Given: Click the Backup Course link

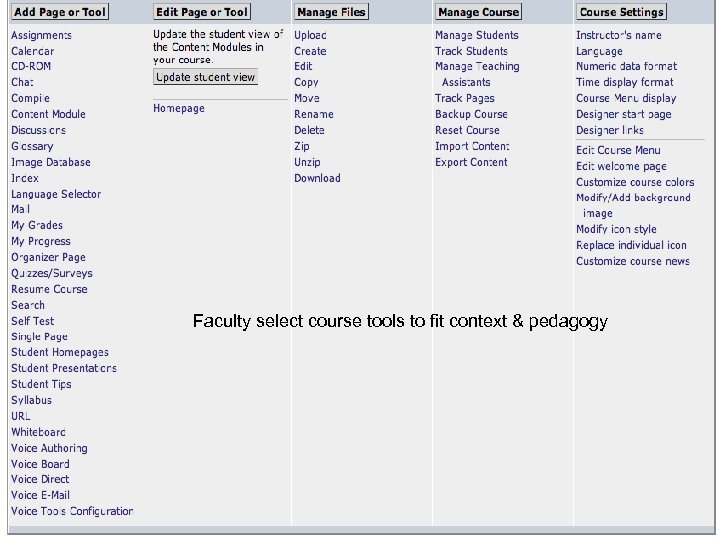Looking at the screenshot, I should click(471, 114).
